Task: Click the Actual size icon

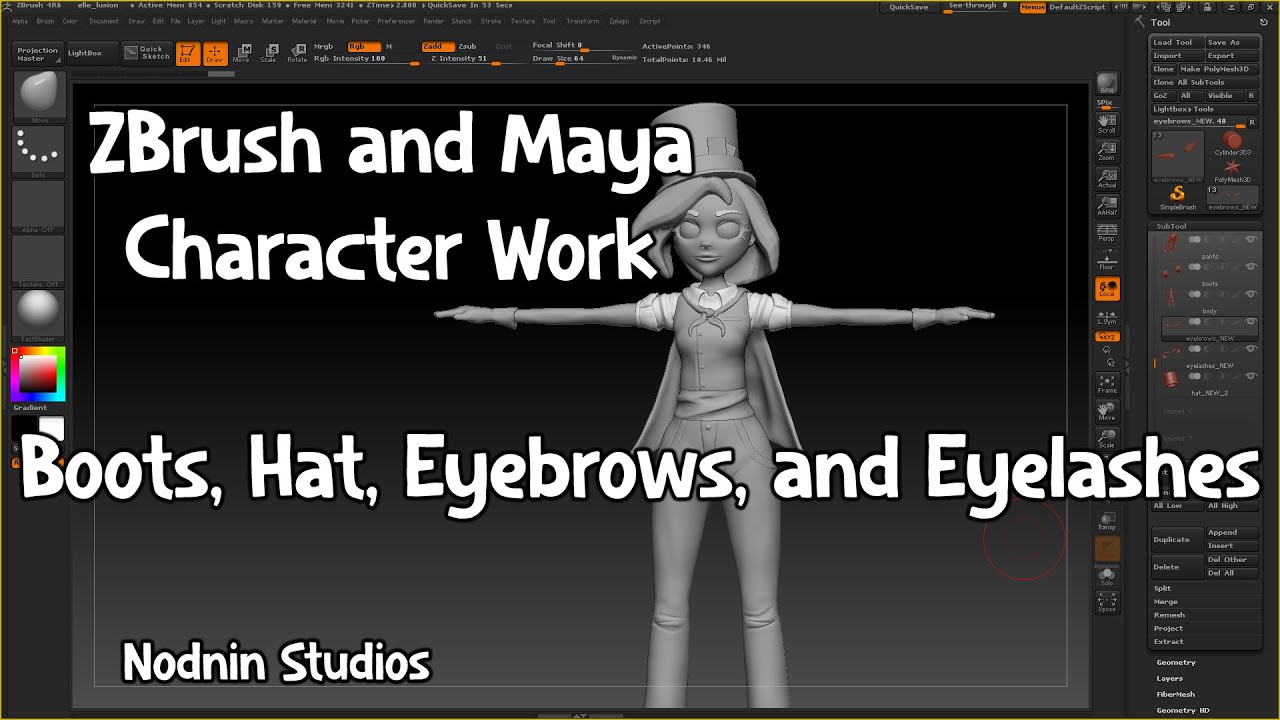Action: click(x=1107, y=178)
